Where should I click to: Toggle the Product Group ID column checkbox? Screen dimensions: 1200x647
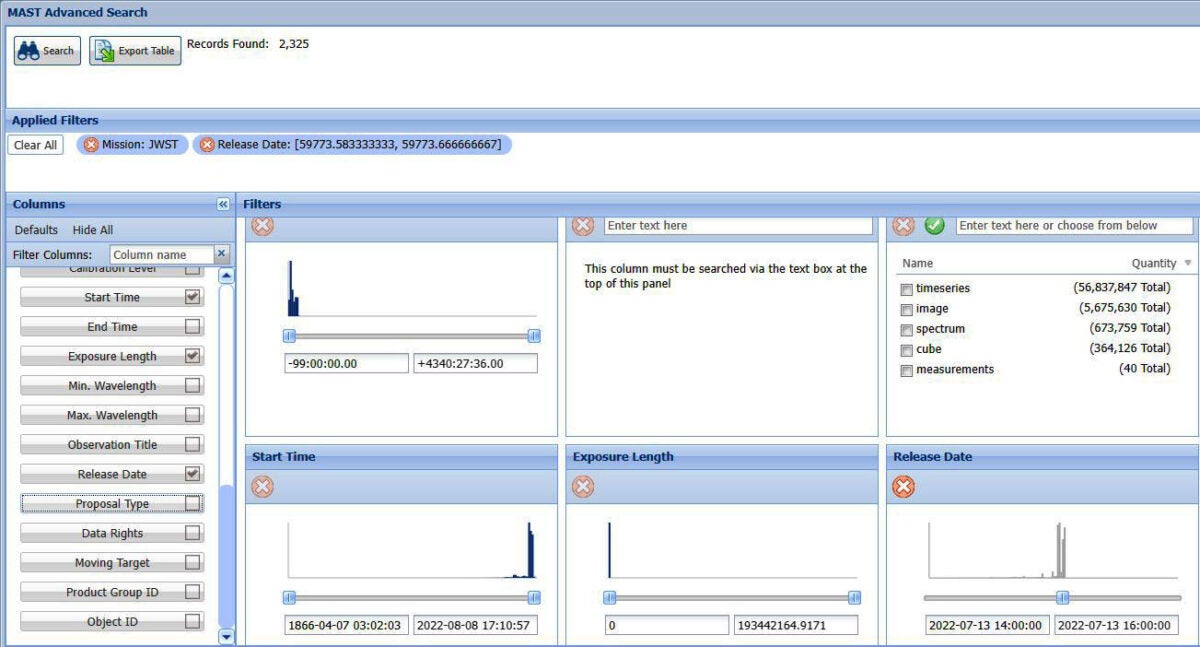[x=193, y=592]
